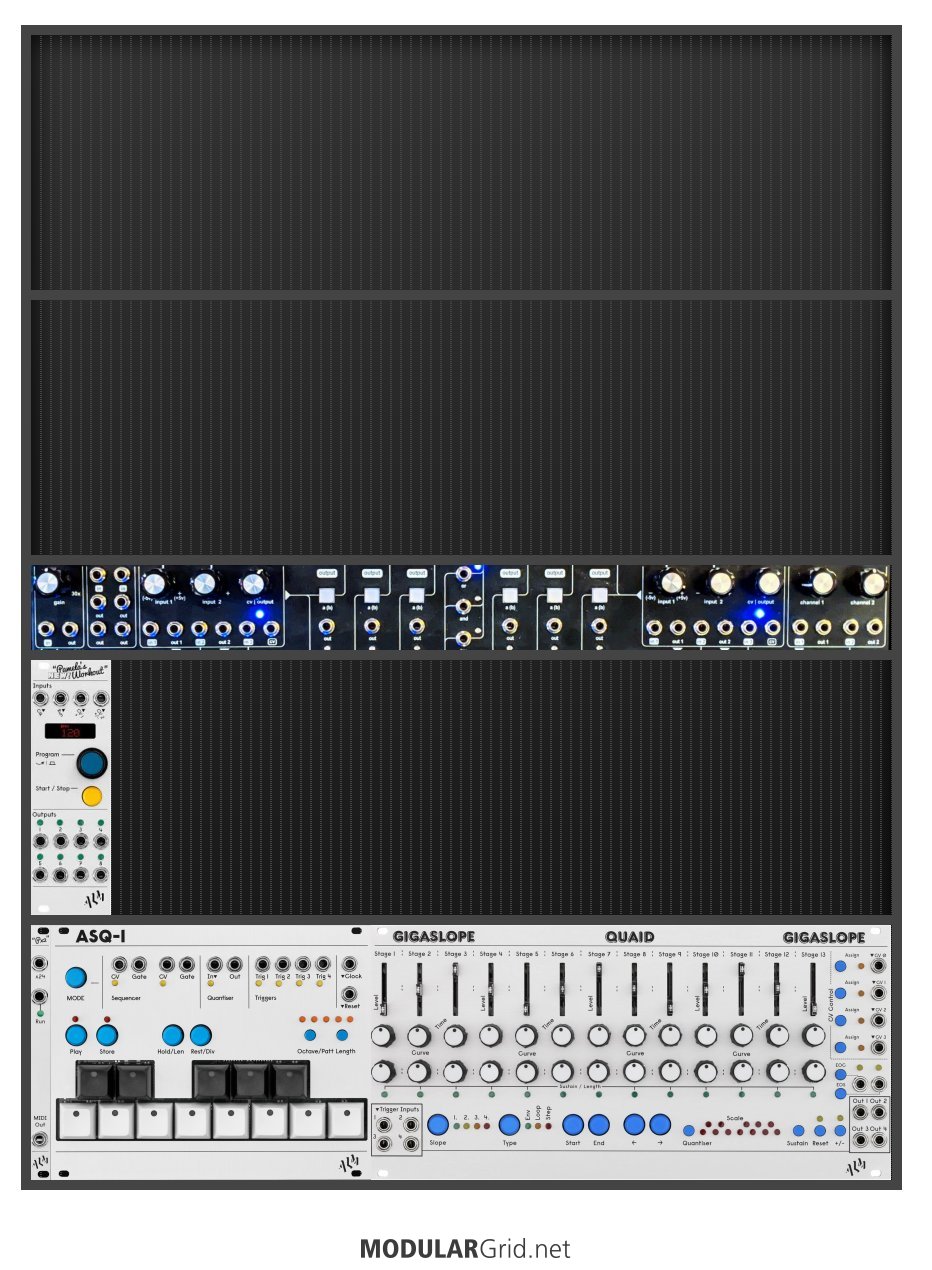The width and height of the screenshot is (932, 1270).
Task: Click the ASQ-1 Clock input jack
Action: (x=350, y=964)
